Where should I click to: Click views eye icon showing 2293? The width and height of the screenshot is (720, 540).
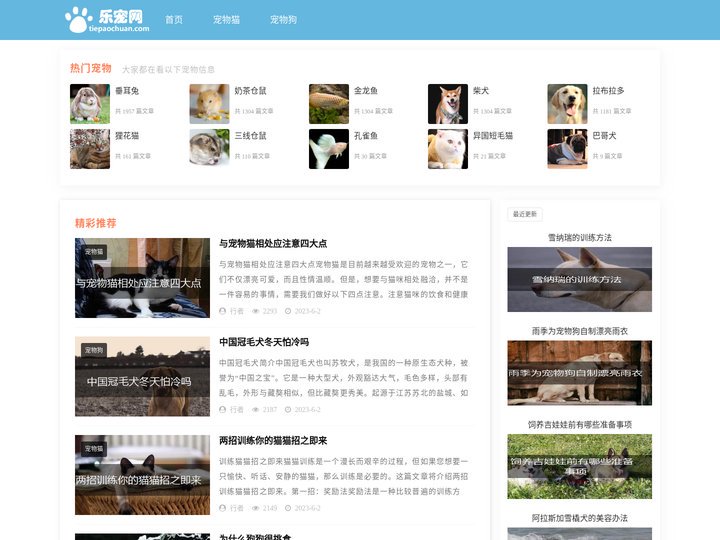click(256, 311)
